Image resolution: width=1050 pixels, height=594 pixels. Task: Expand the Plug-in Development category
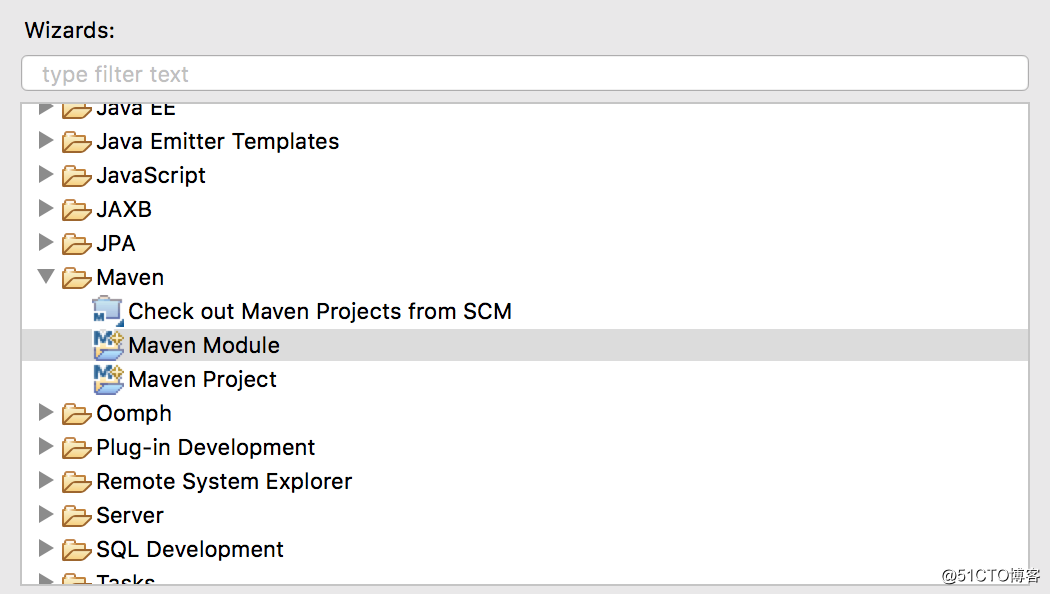pyautogui.click(x=46, y=446)
